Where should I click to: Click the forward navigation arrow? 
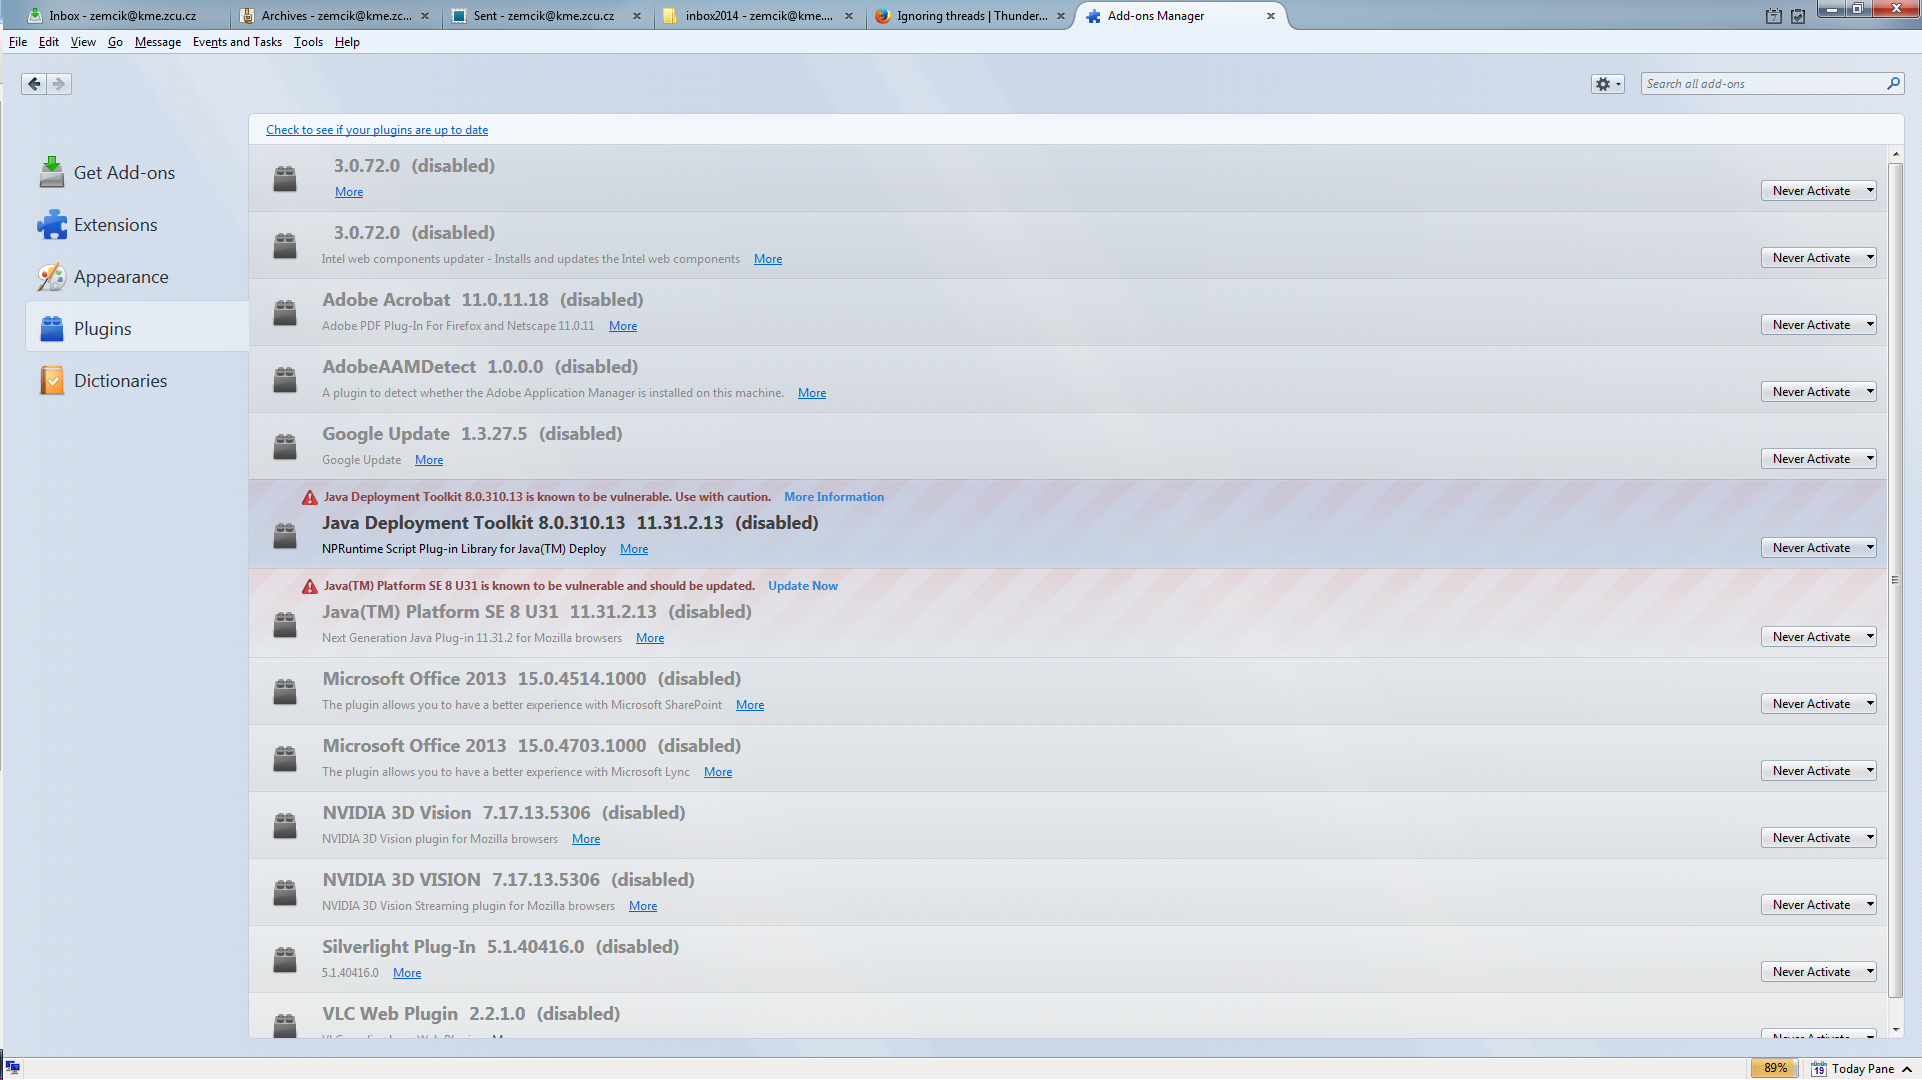pyautogui.click(x=59, y=84)
